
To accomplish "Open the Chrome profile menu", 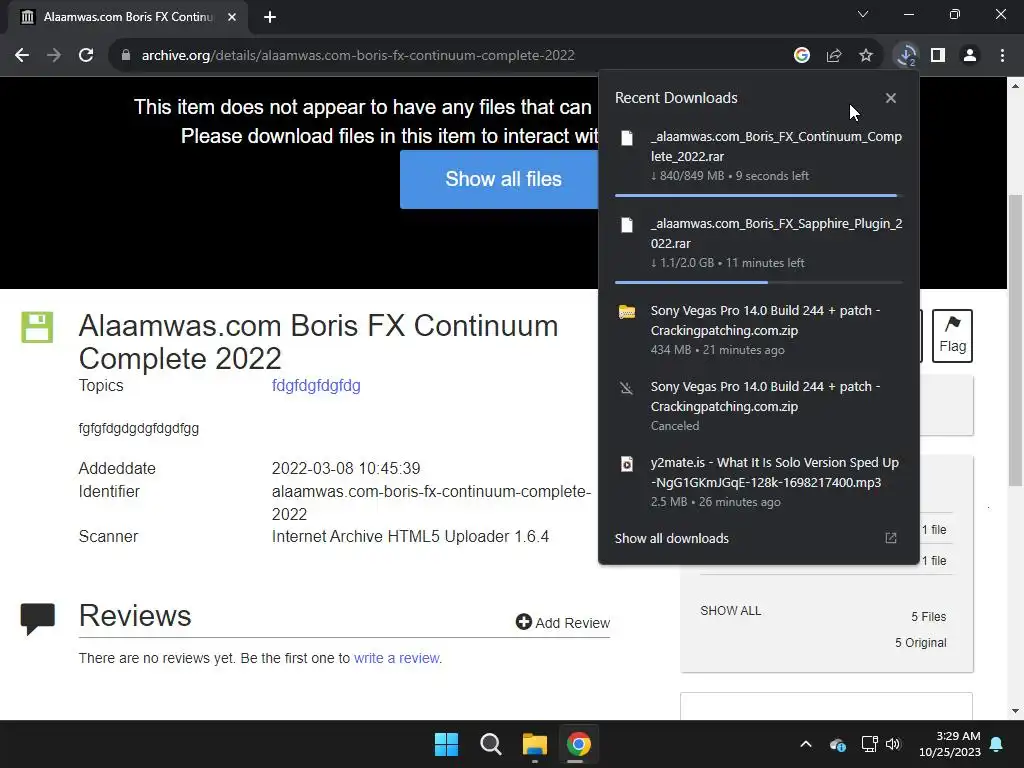I will pyautogui.click(x=970, y=56).
